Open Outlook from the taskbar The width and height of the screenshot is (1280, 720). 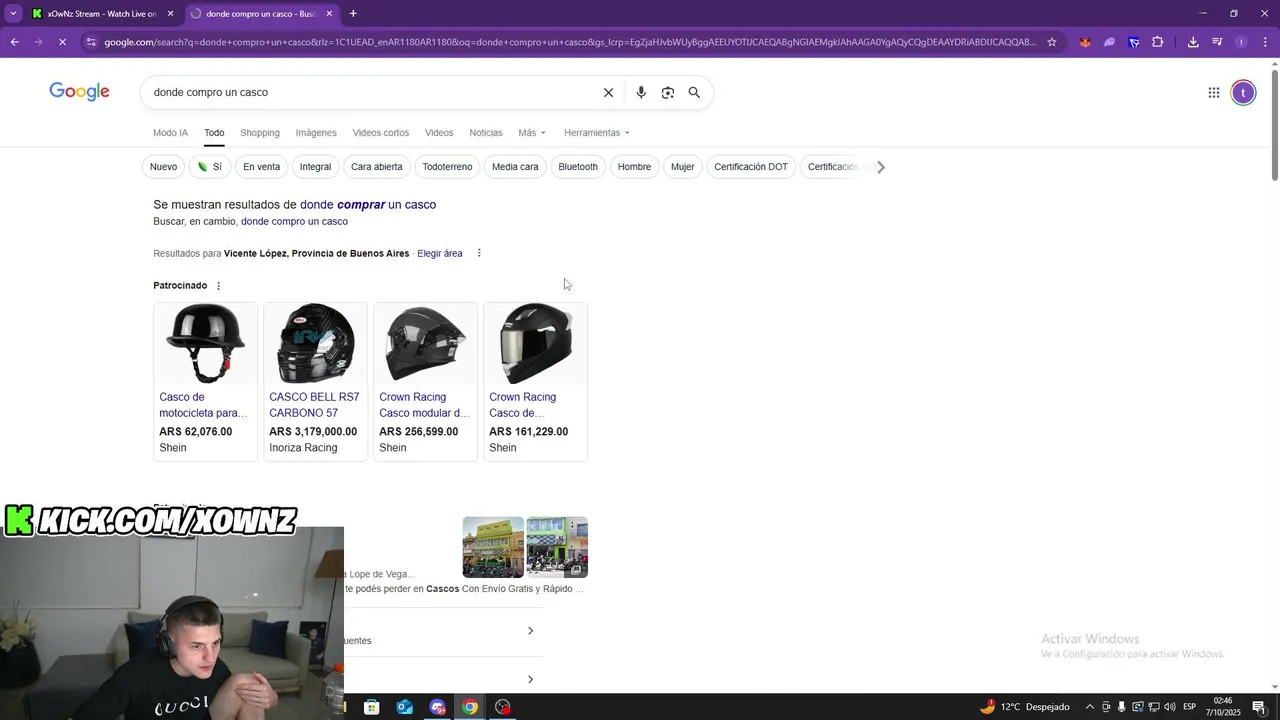point(404,707)
